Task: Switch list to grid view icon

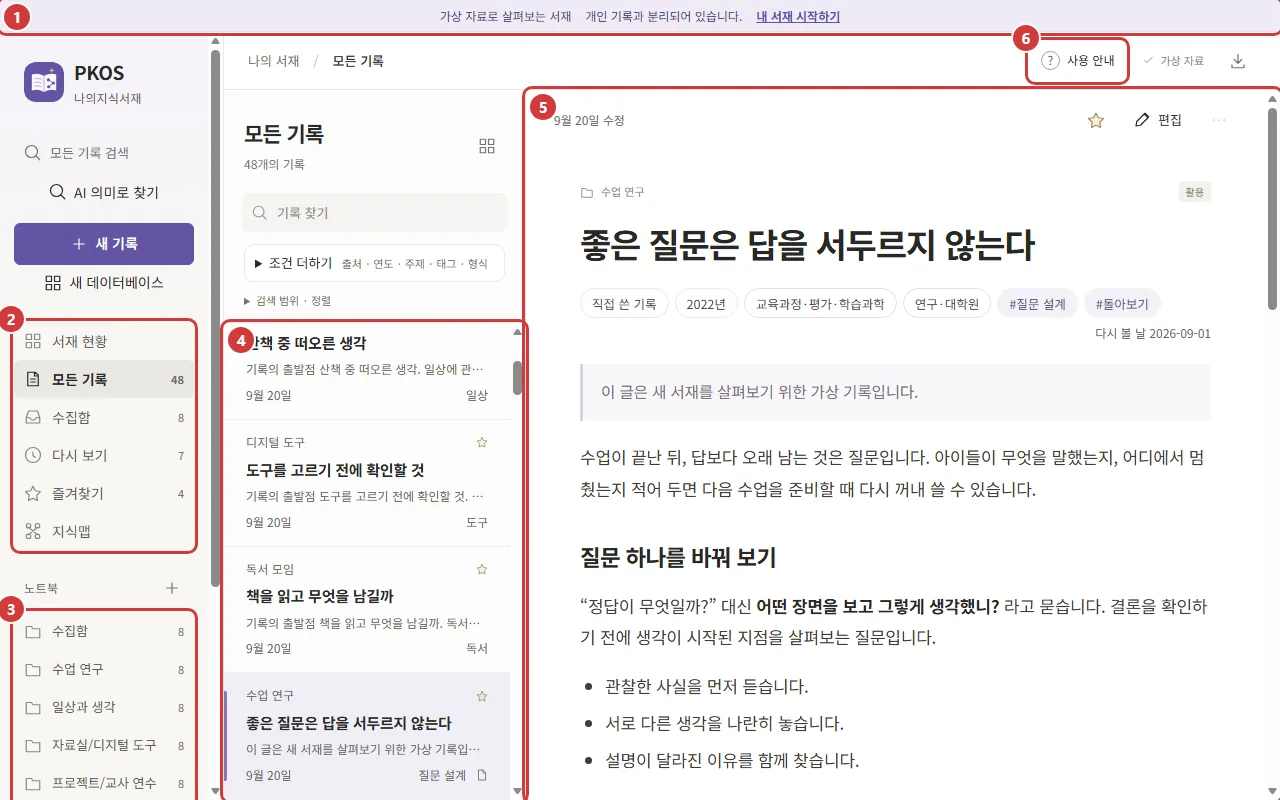Action: (487, 146)
